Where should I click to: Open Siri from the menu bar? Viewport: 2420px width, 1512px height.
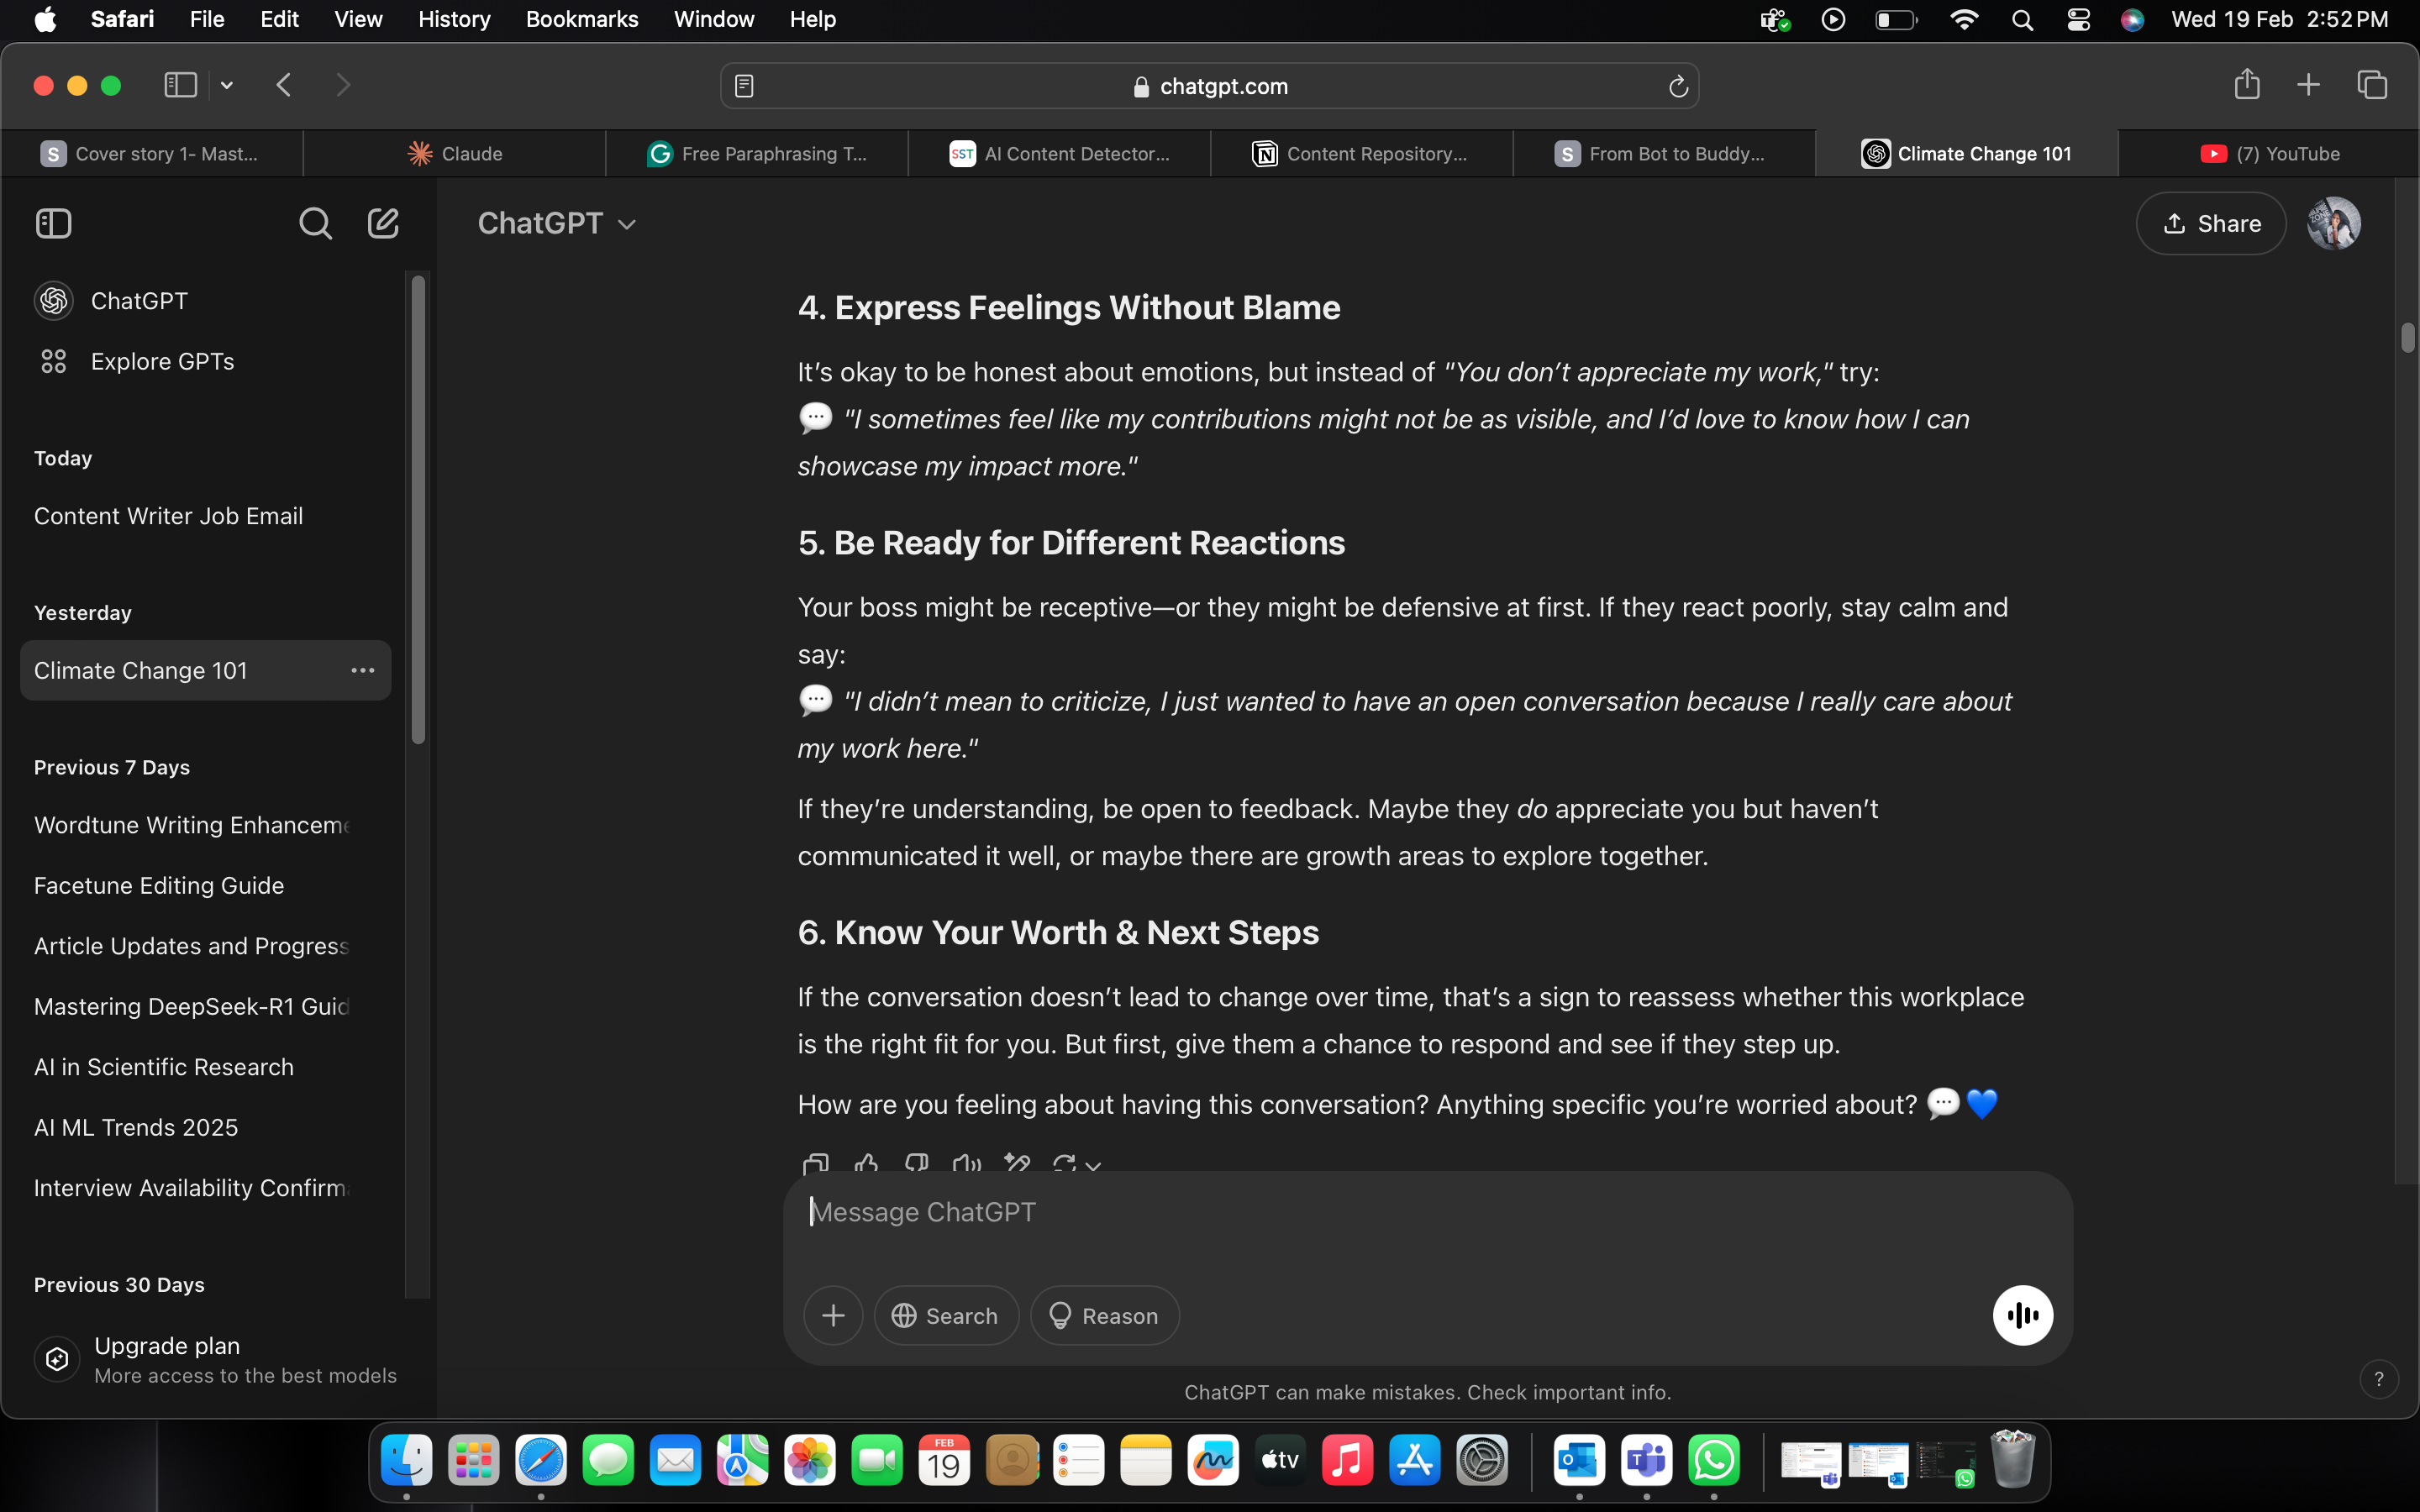2132,19
